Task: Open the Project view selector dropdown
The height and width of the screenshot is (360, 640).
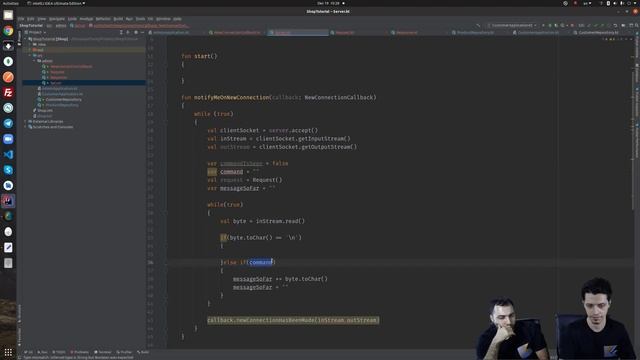Action: tap(36, 32)
